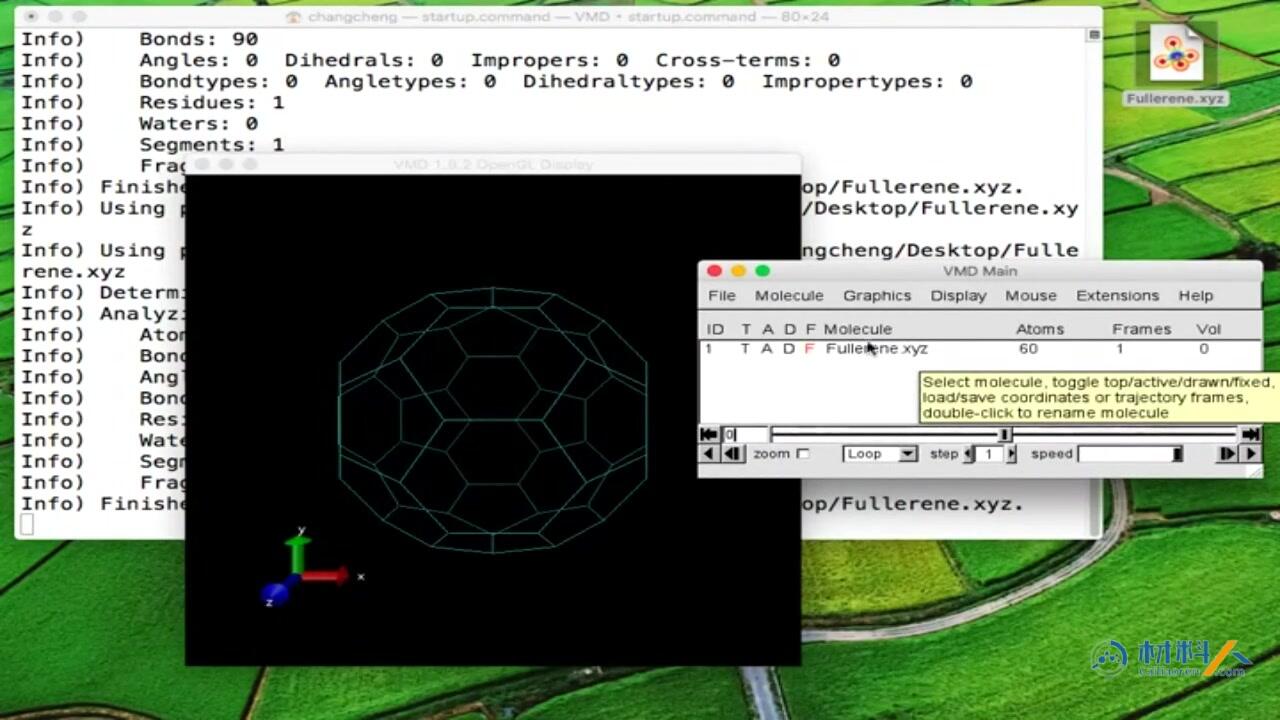Open the Graphics menu

tap(877, 296)
